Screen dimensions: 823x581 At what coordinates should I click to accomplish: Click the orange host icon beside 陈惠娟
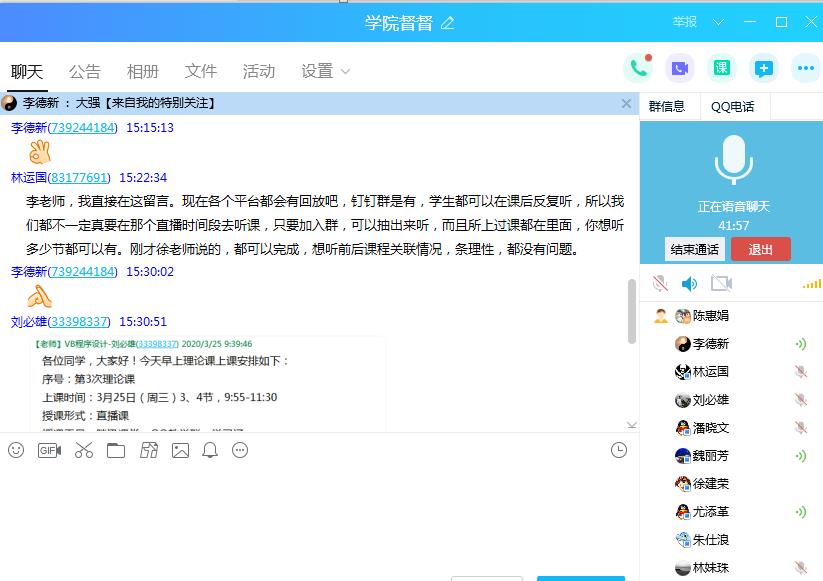point(661,315)
